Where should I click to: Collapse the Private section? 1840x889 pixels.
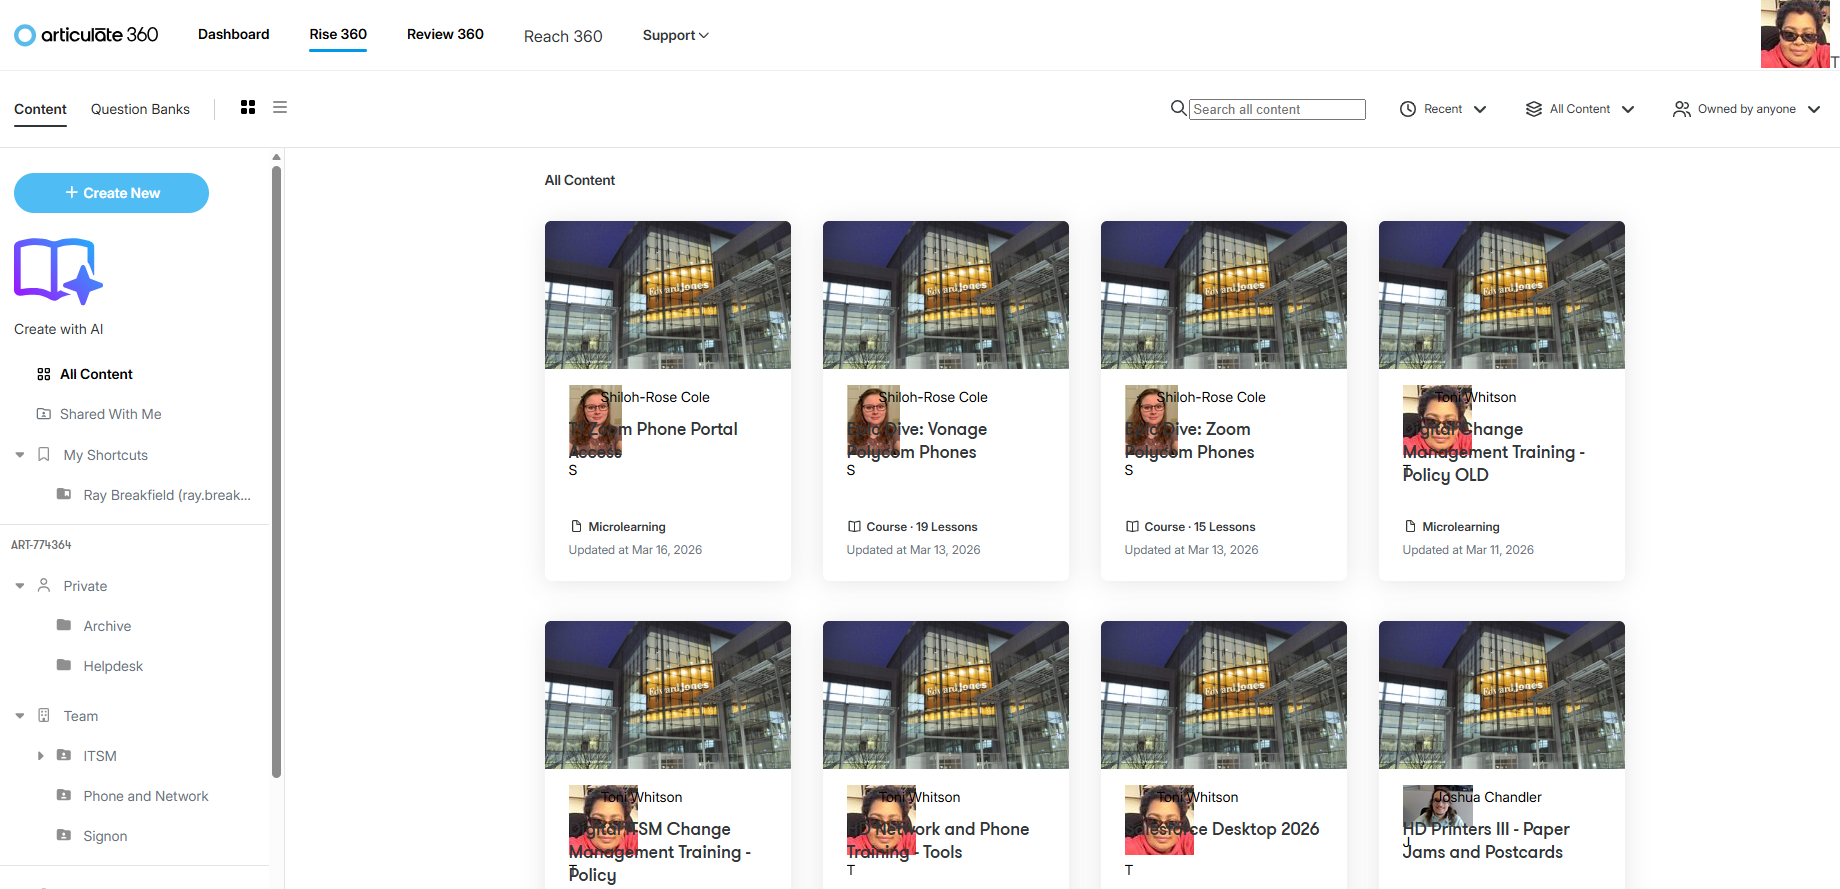(20, 586)
